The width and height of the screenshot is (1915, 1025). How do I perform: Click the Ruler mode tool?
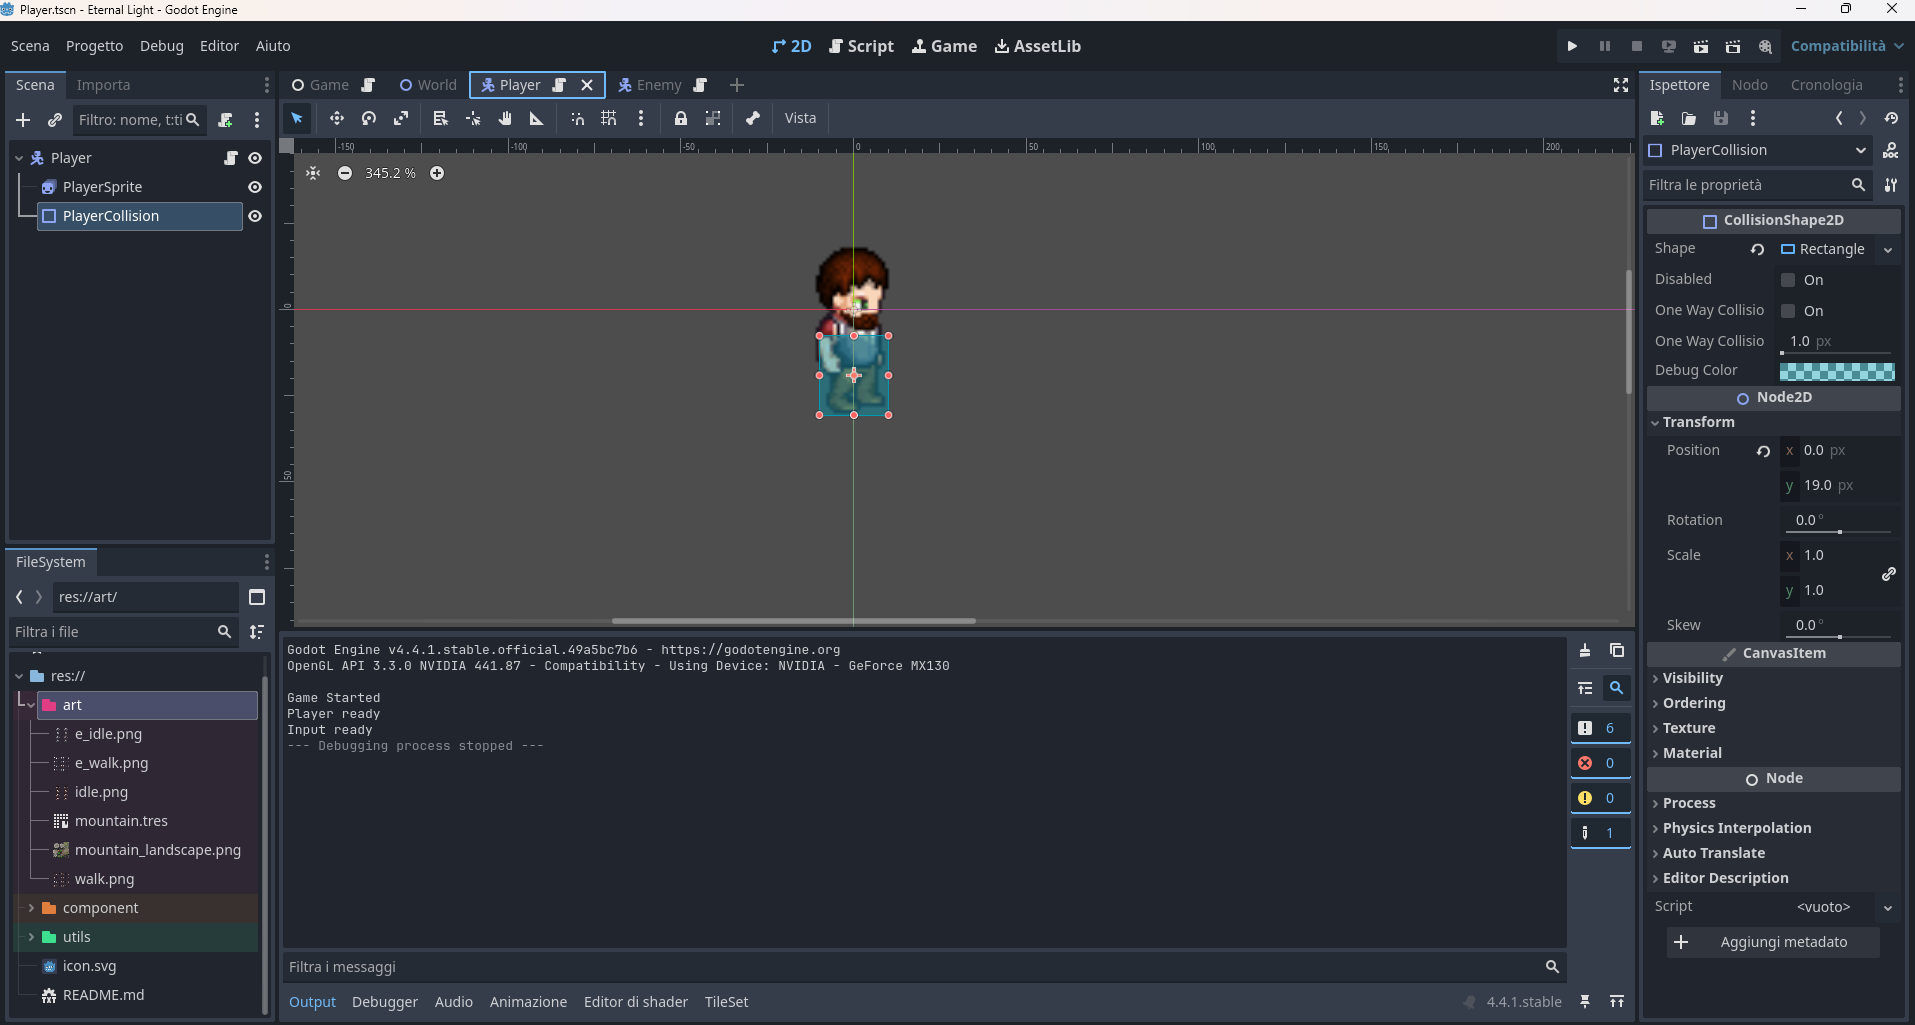[537, 118]
